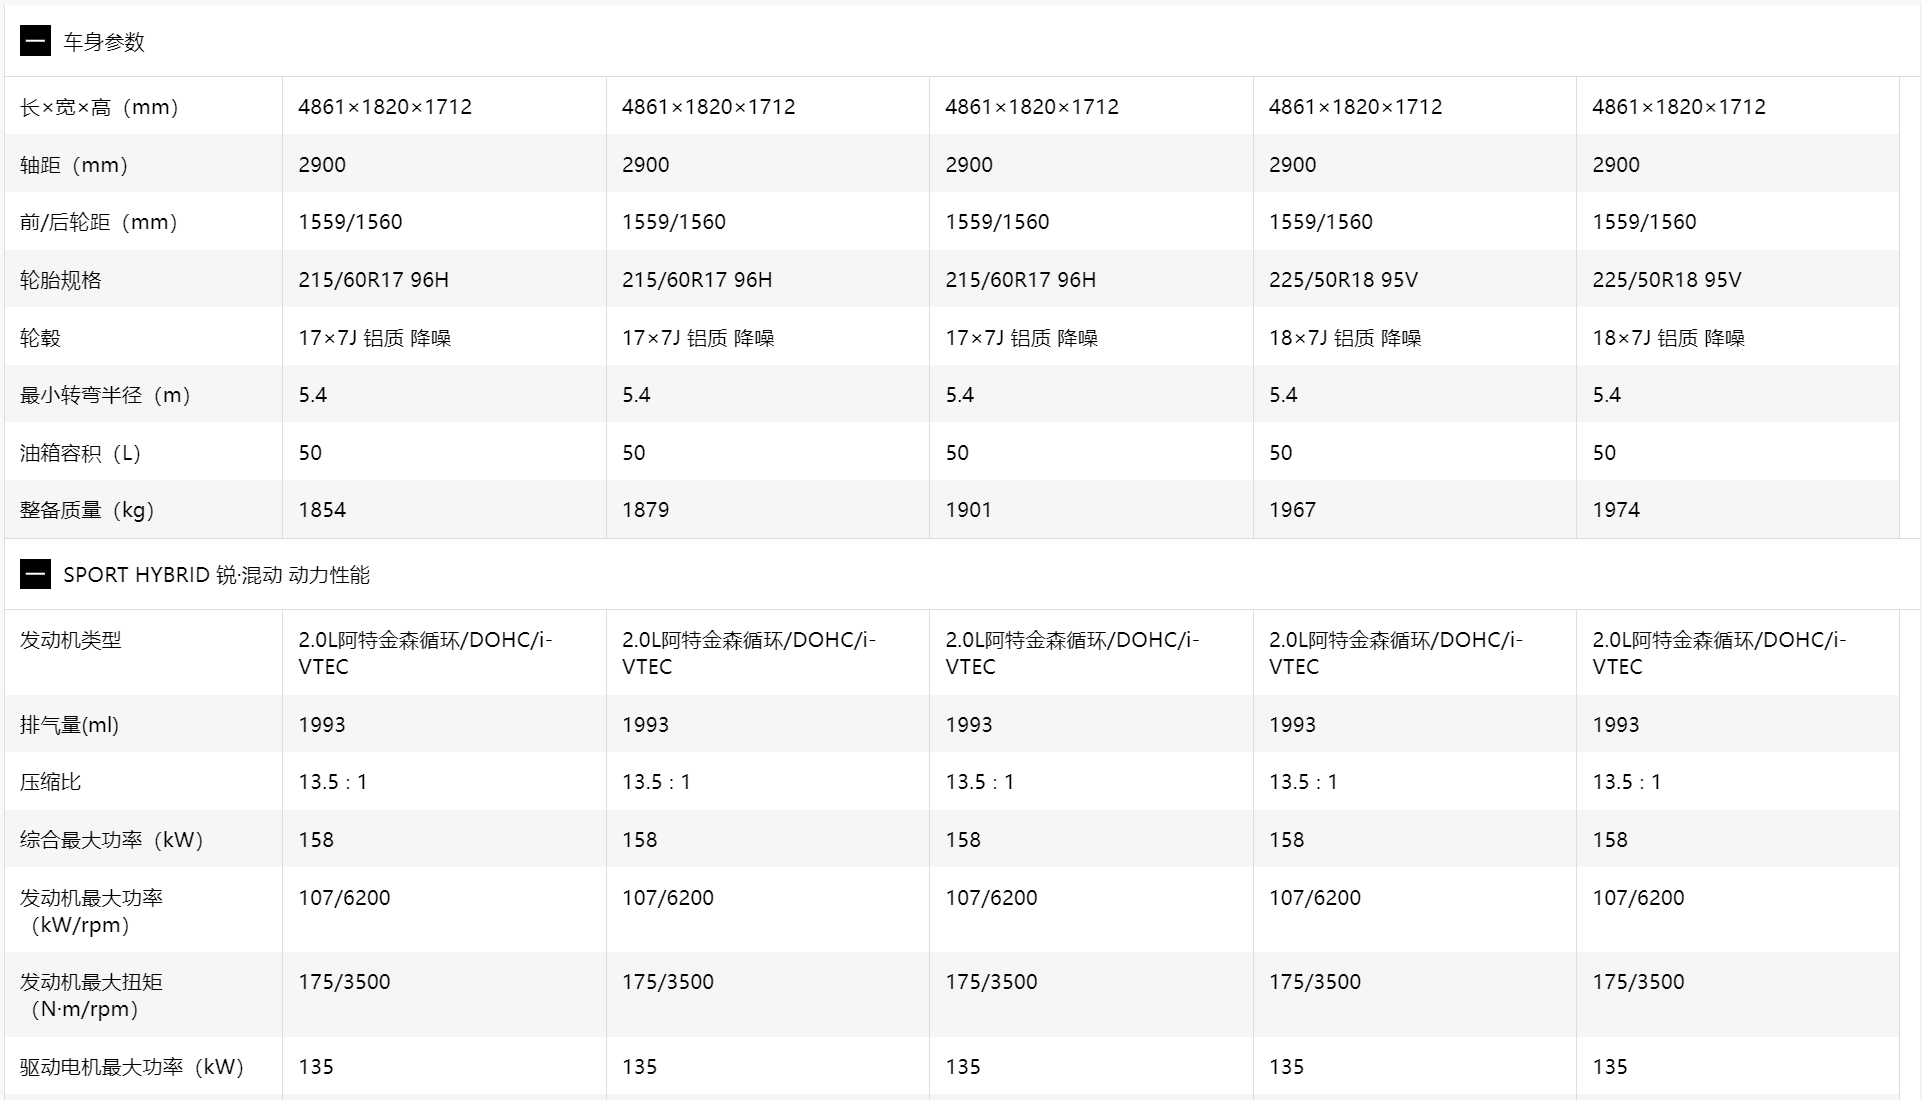Click the 整备质量（kg）row label
This screenshot has width=1922, height=1100.
[x=87, y=510]
